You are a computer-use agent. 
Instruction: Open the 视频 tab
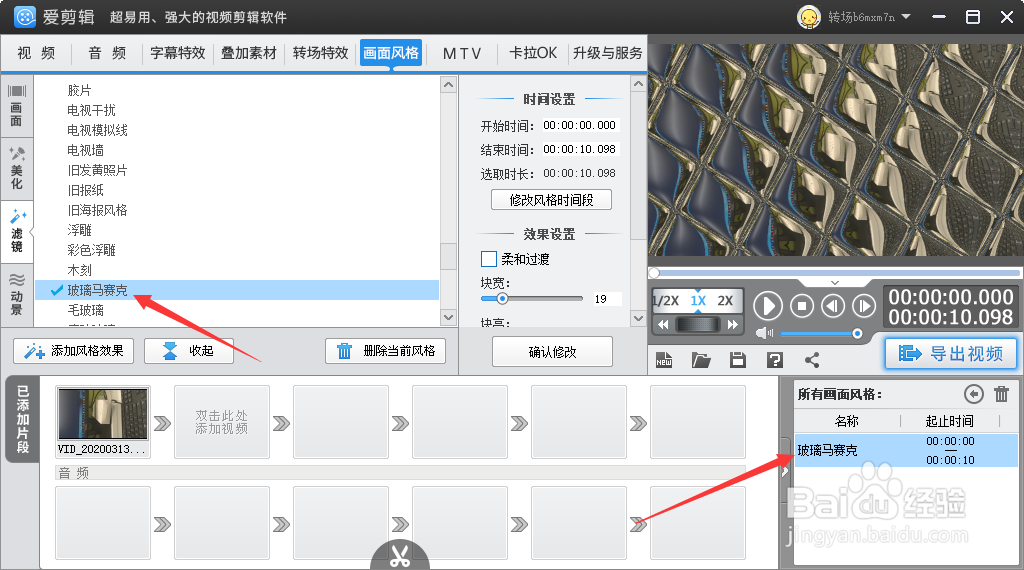coord(37,53)
